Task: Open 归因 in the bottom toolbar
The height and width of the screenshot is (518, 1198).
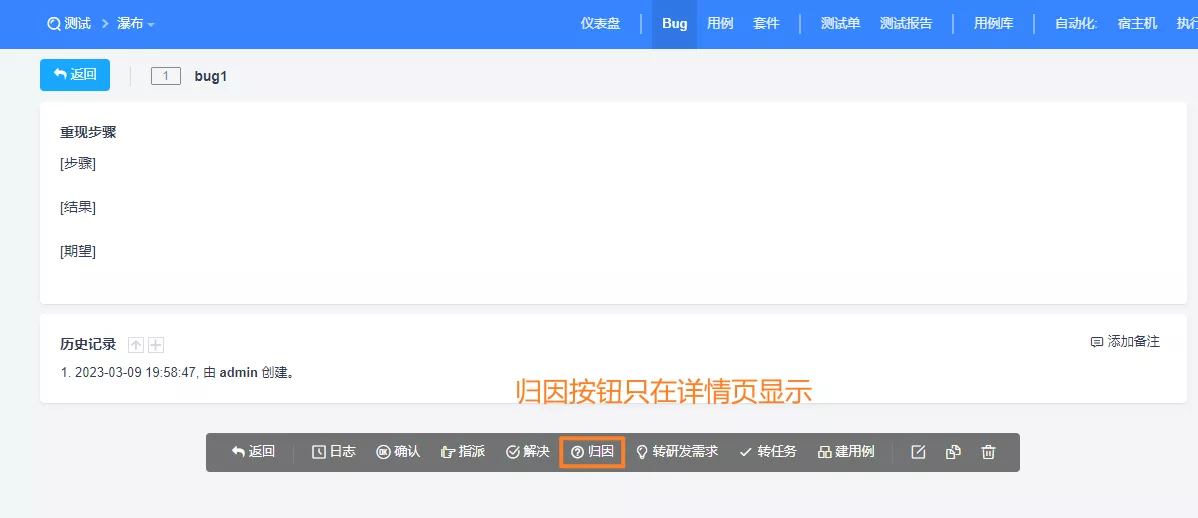Action: 593,452
